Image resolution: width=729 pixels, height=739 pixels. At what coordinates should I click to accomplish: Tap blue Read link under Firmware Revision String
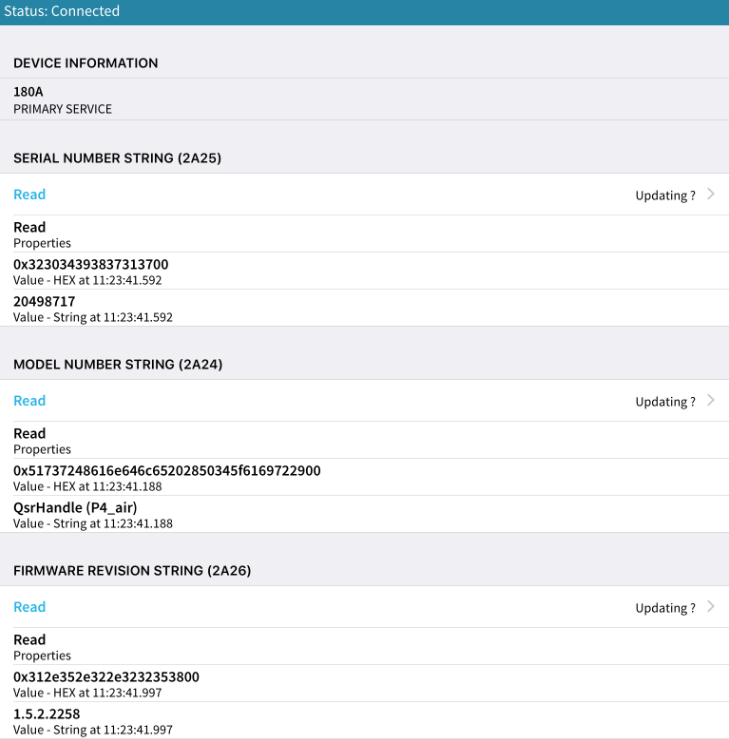(x=30, y=606)
